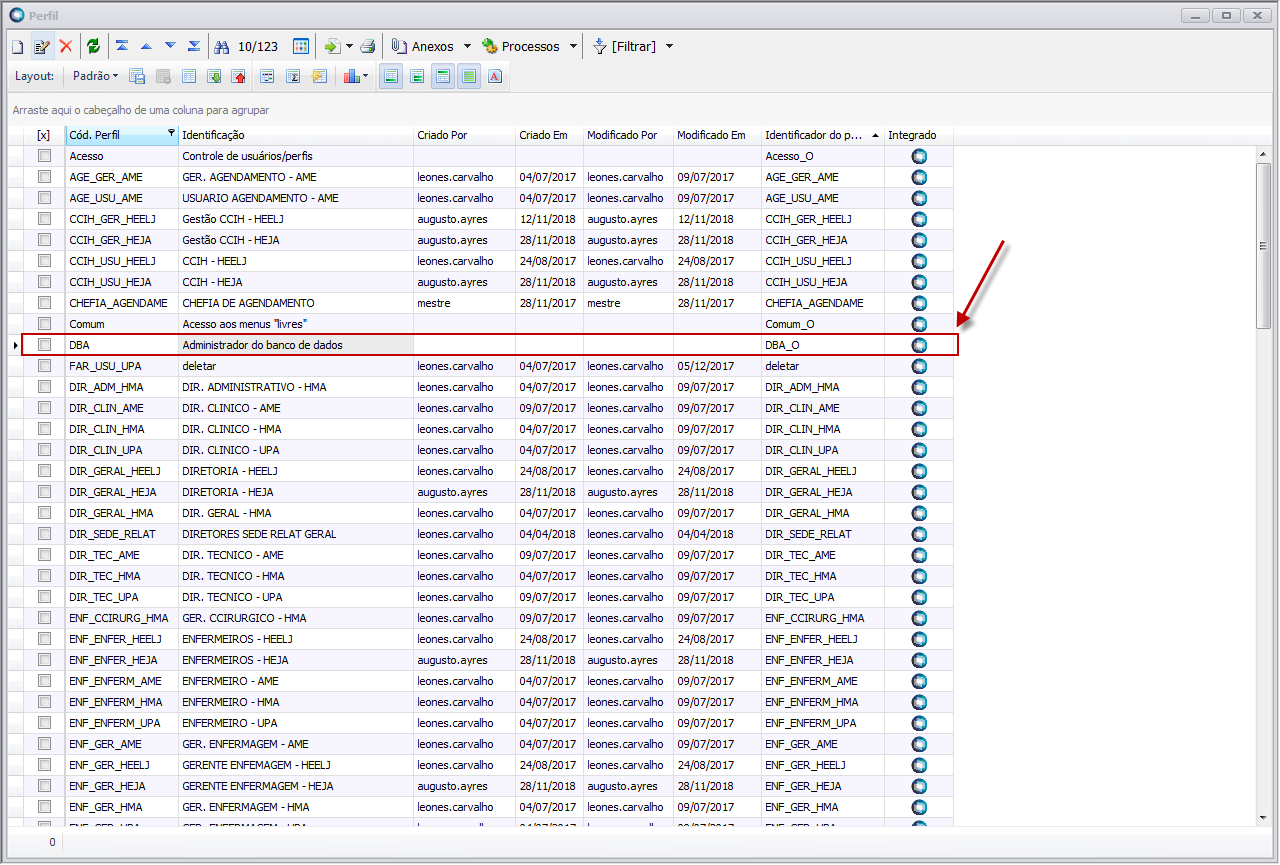
Task: Open the export dropdown arrow
Action: 349,46
